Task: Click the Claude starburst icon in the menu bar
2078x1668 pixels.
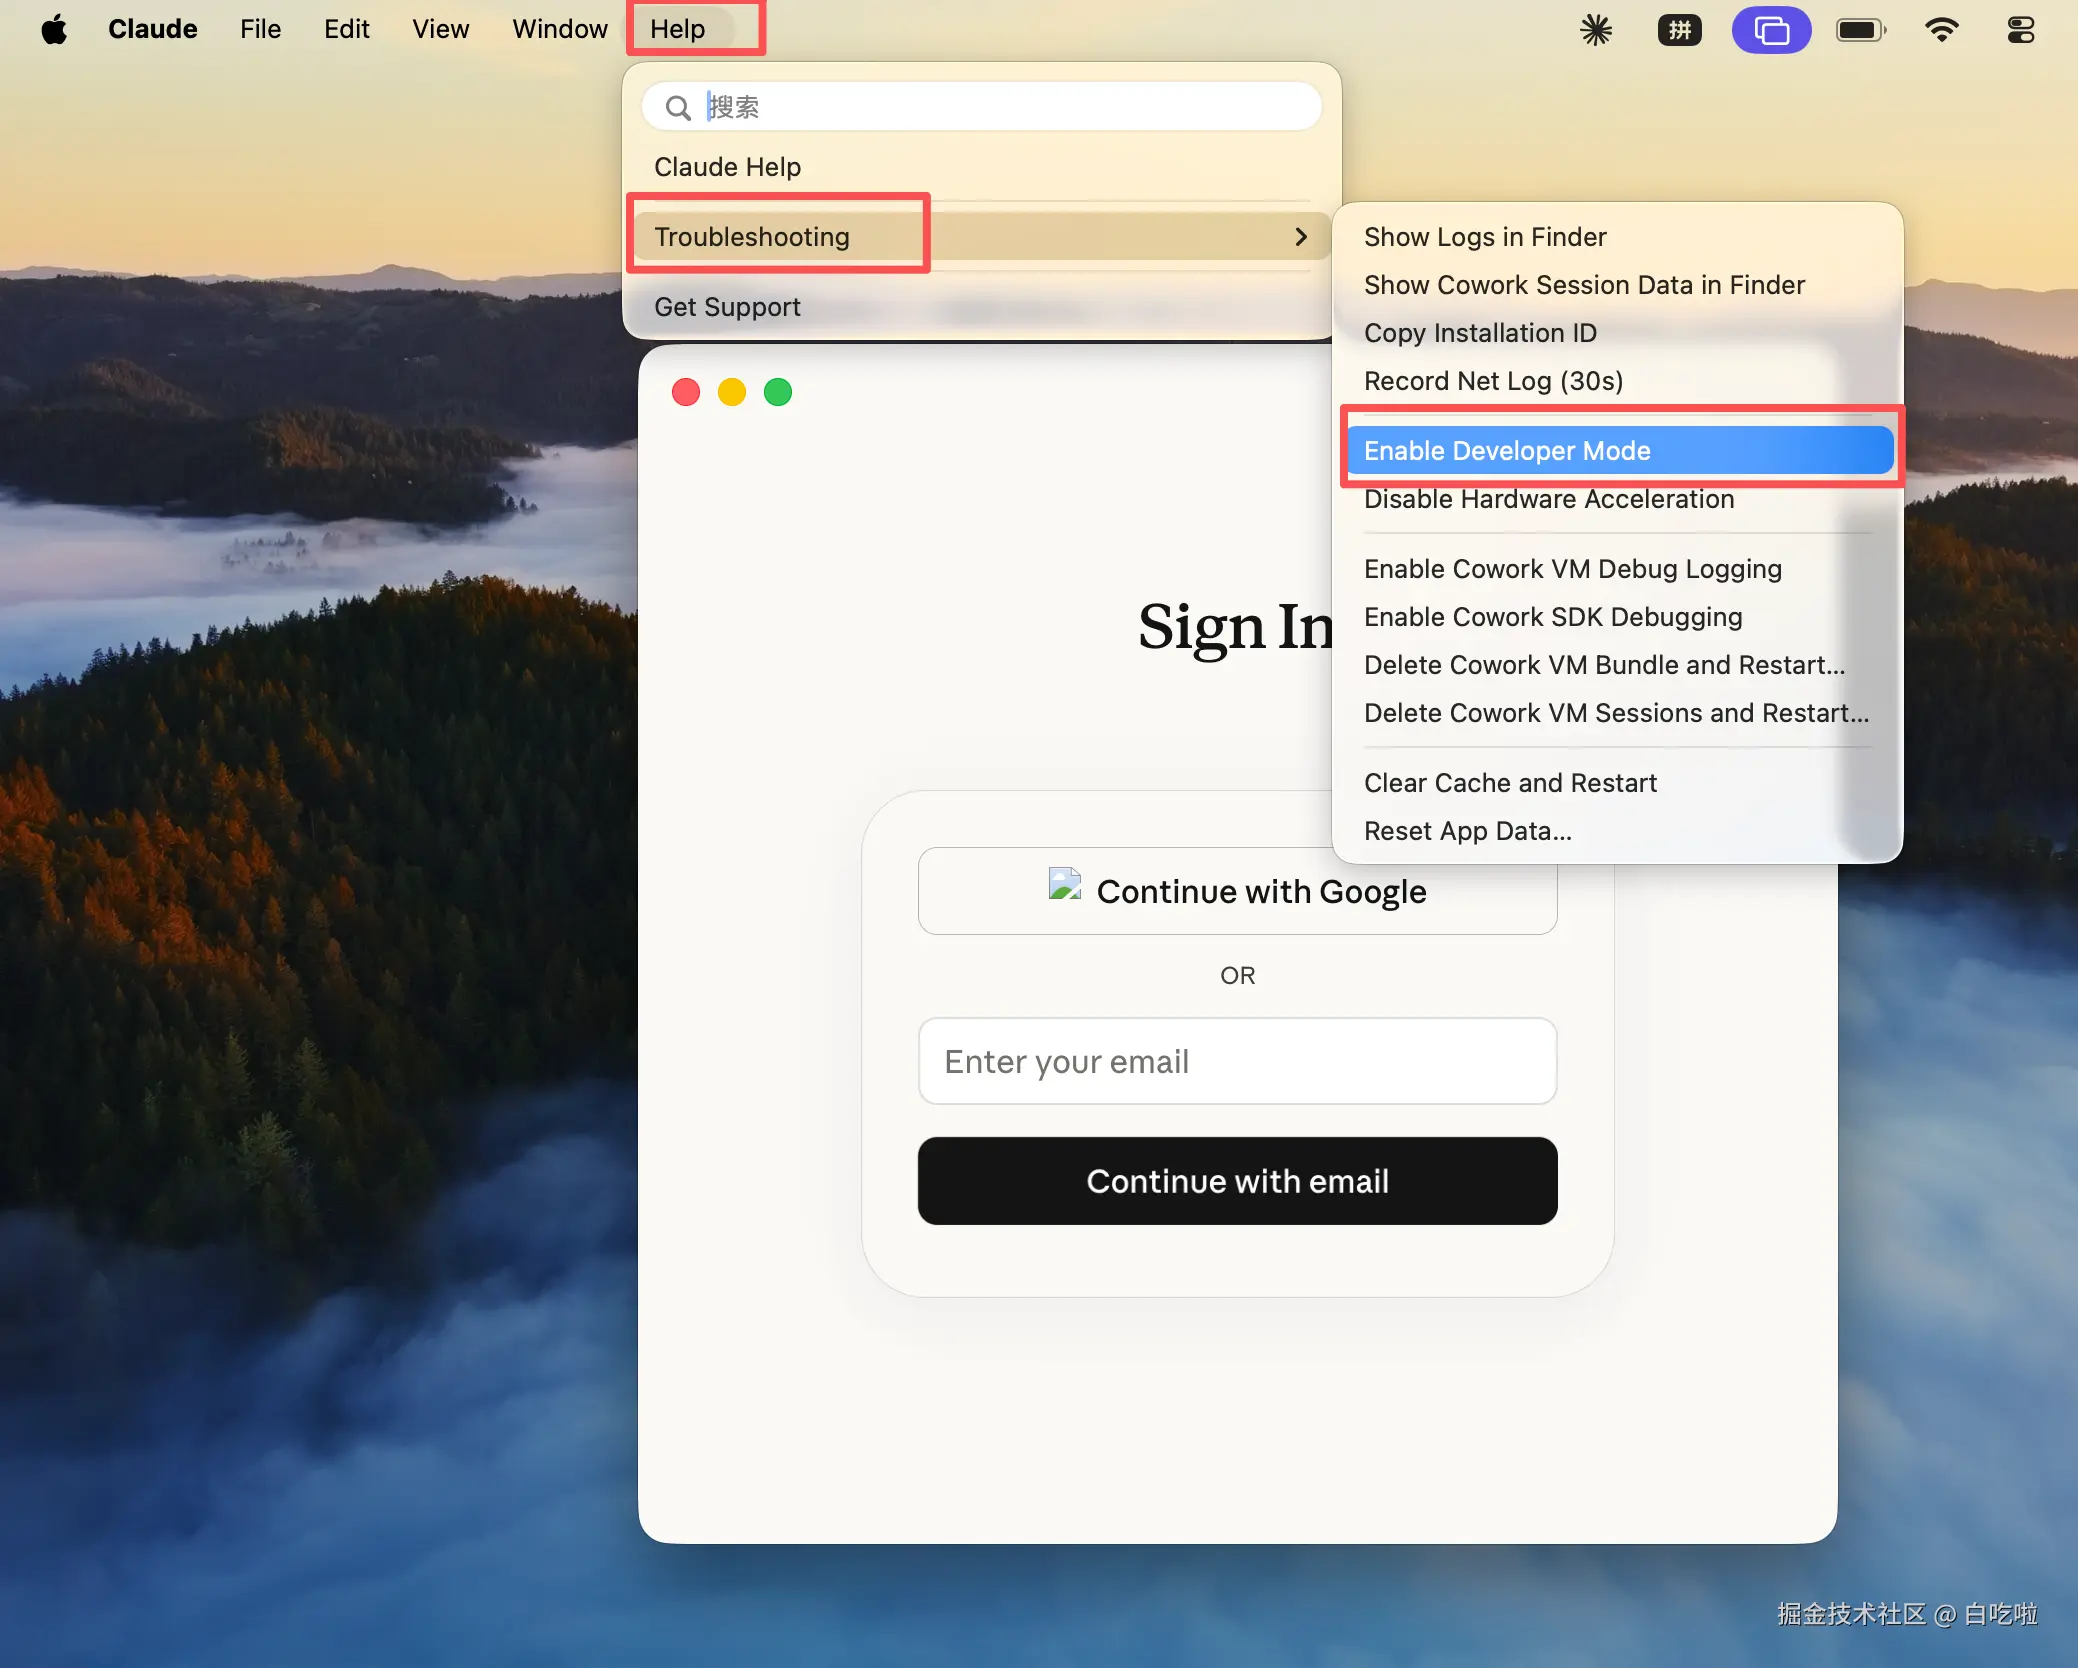Action: (x=1596, y=30)
